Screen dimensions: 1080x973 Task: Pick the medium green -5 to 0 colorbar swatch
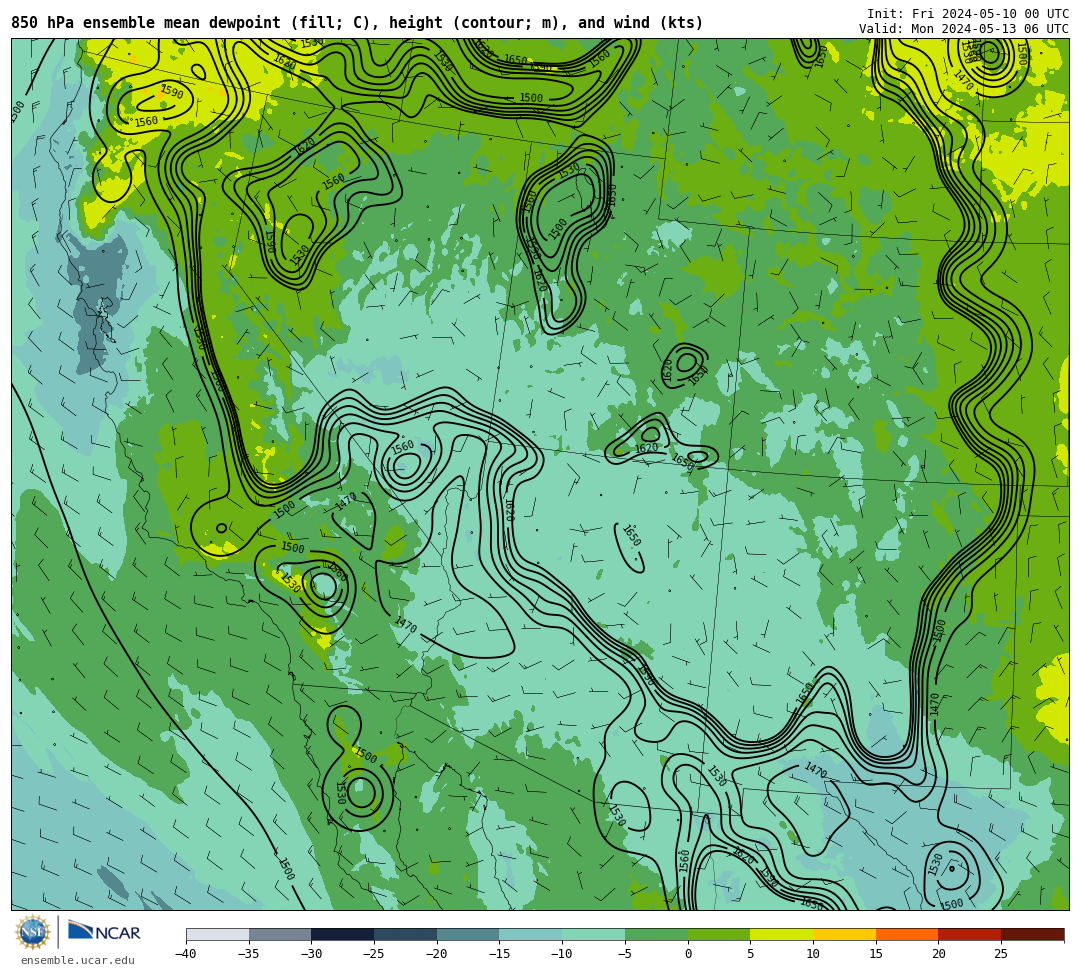pos(656,934)
